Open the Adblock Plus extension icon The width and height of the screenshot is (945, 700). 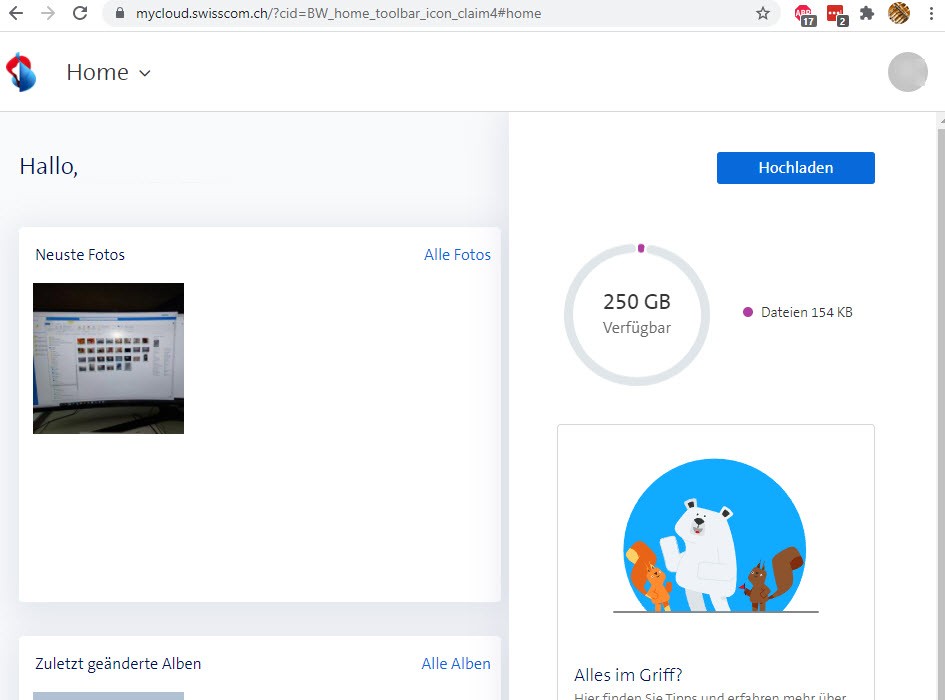(x=804, y=14)
